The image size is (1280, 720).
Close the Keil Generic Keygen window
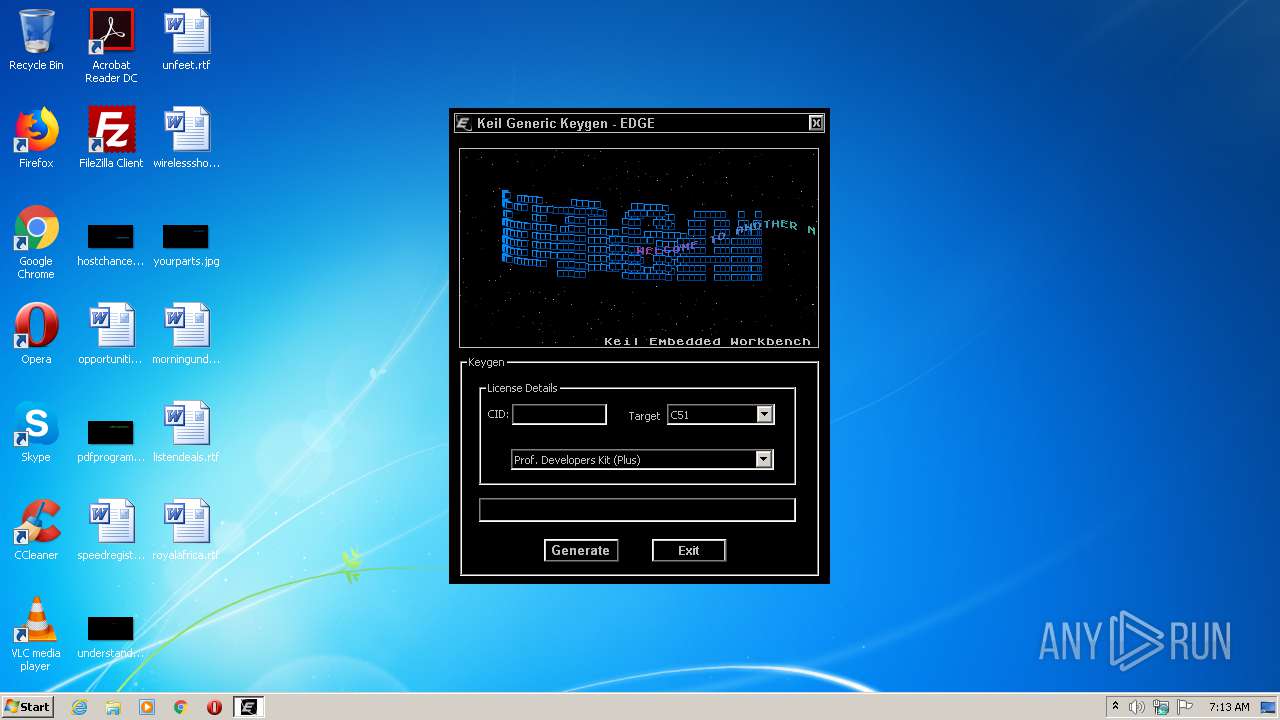click(816, 123)
